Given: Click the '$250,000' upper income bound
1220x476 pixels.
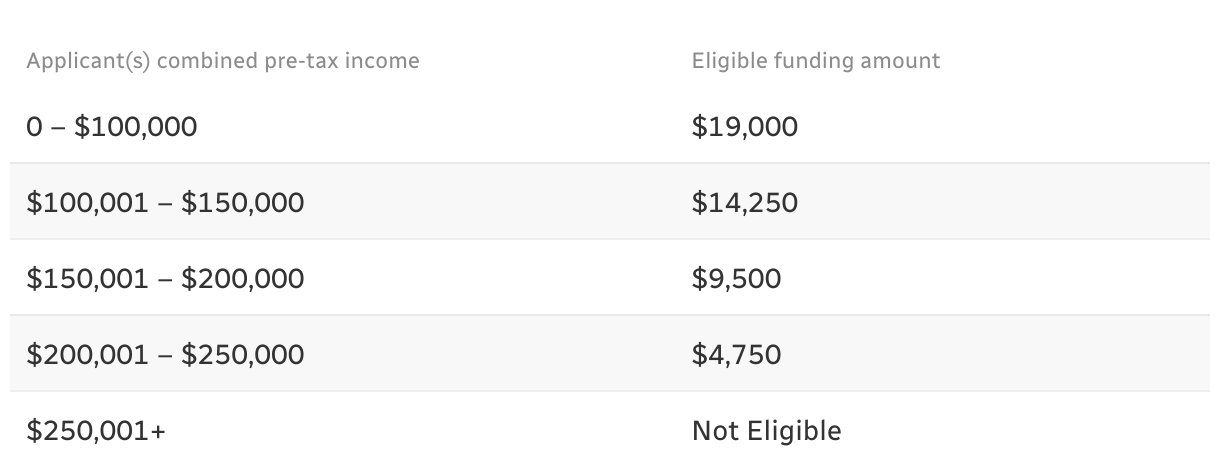Looking at the screenshot, I should (243, 355).
